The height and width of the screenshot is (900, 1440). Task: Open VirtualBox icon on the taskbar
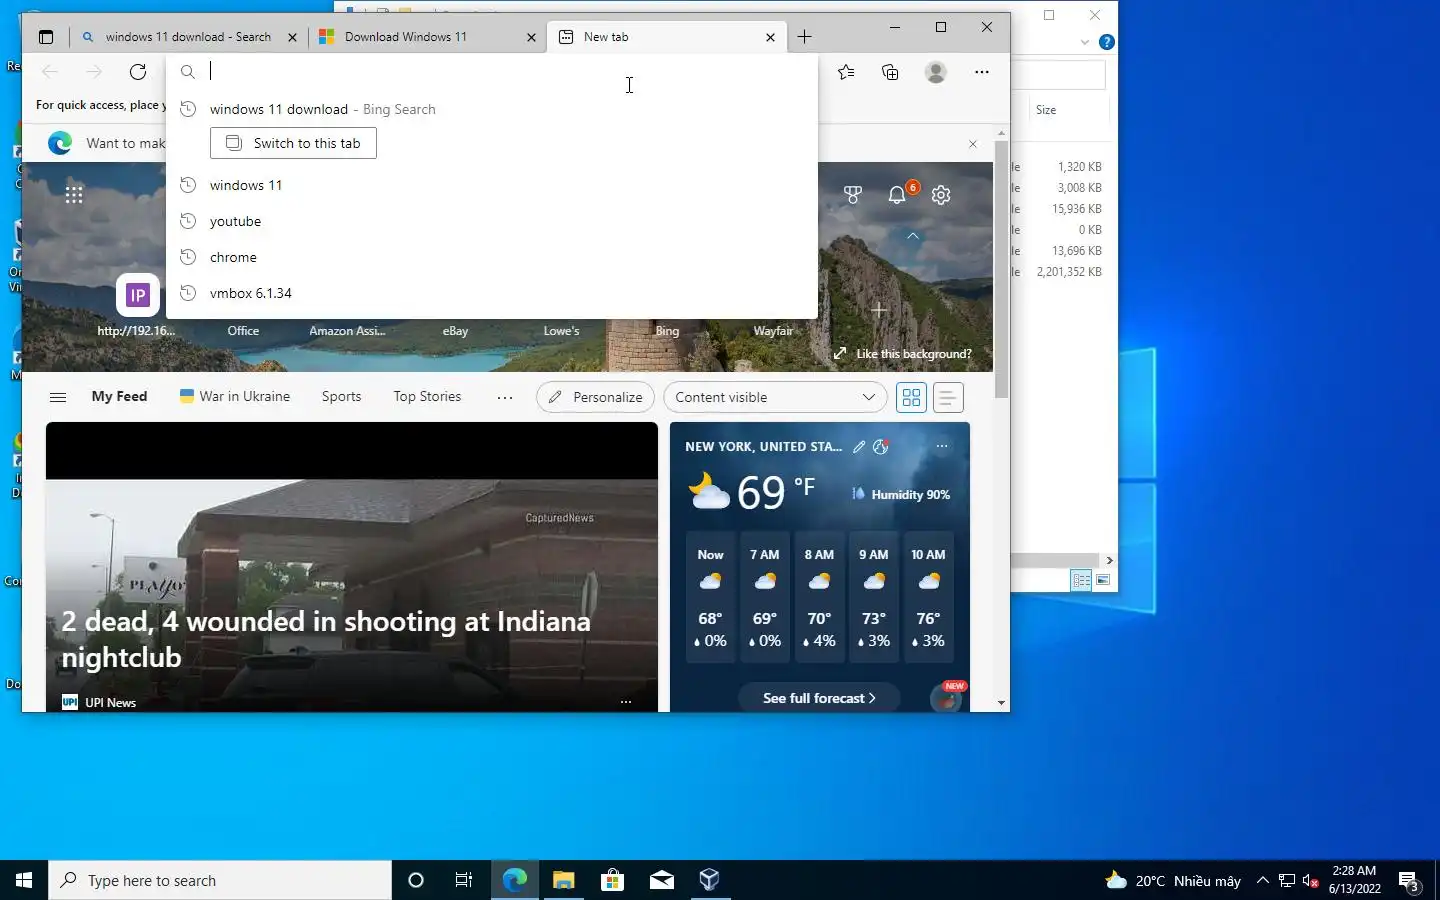(710, 880)
